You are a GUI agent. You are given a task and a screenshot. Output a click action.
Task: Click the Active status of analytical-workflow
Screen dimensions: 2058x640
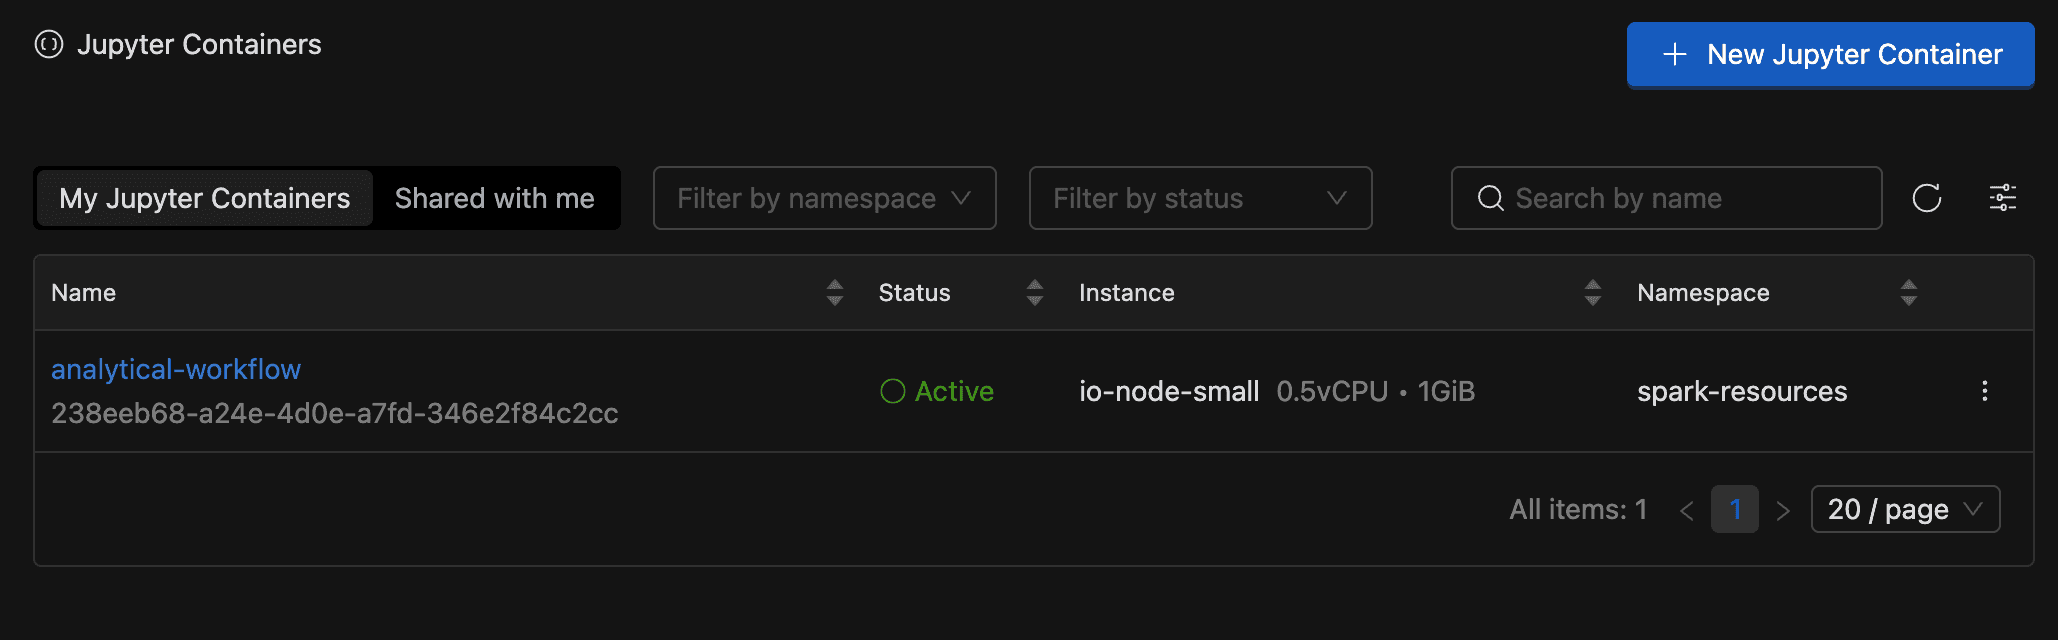pyautogui.click(x=937, y=391)
